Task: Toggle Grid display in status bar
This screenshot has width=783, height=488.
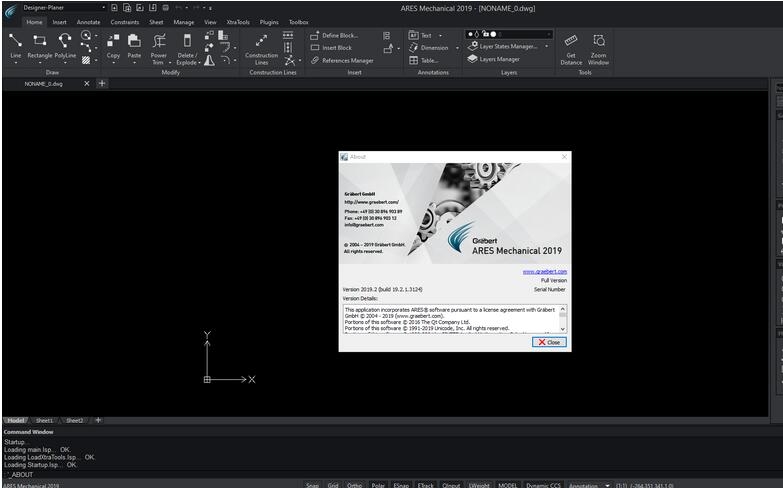Action: tap(333, 484)
